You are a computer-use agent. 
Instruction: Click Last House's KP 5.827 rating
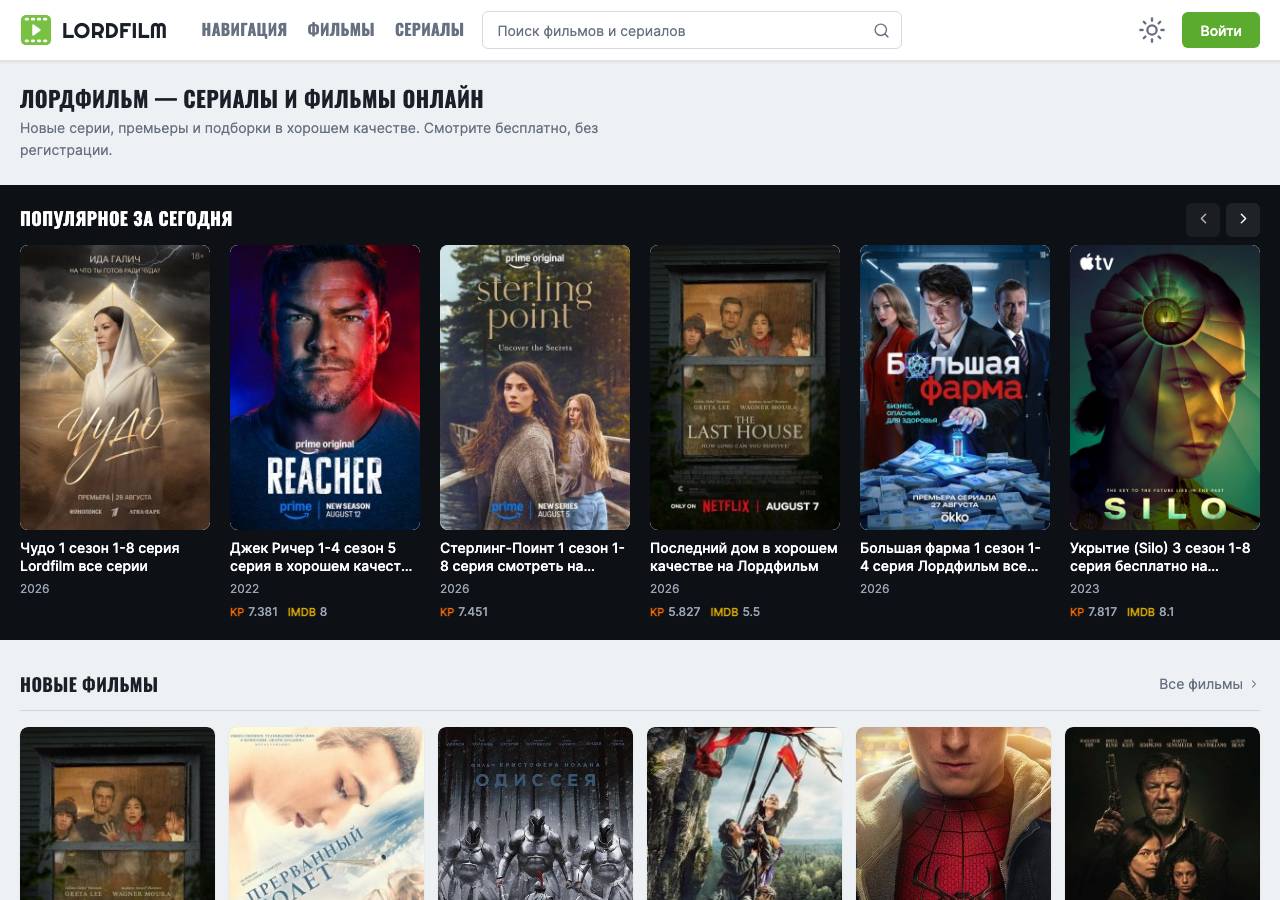(x=675, y=612)
